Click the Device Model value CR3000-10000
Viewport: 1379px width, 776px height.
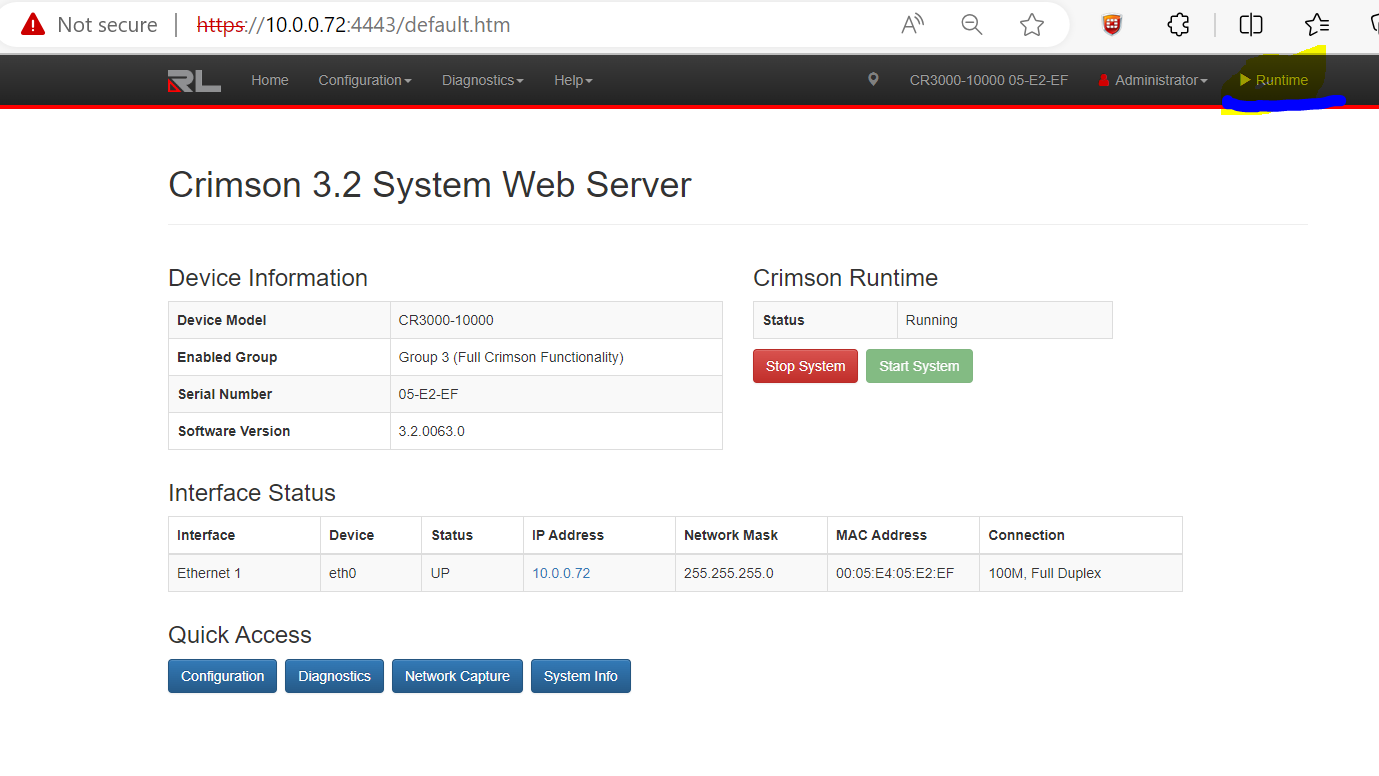click(446, 320)
